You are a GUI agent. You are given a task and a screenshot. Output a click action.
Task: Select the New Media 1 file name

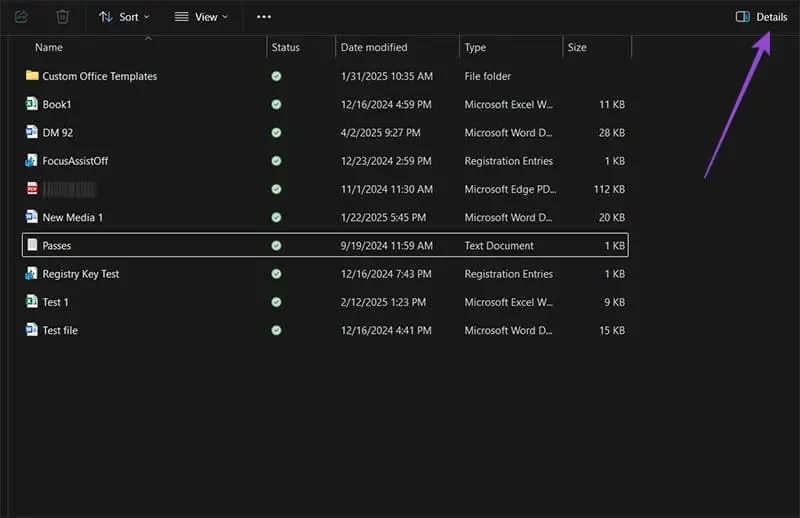(x=72, y=217)
